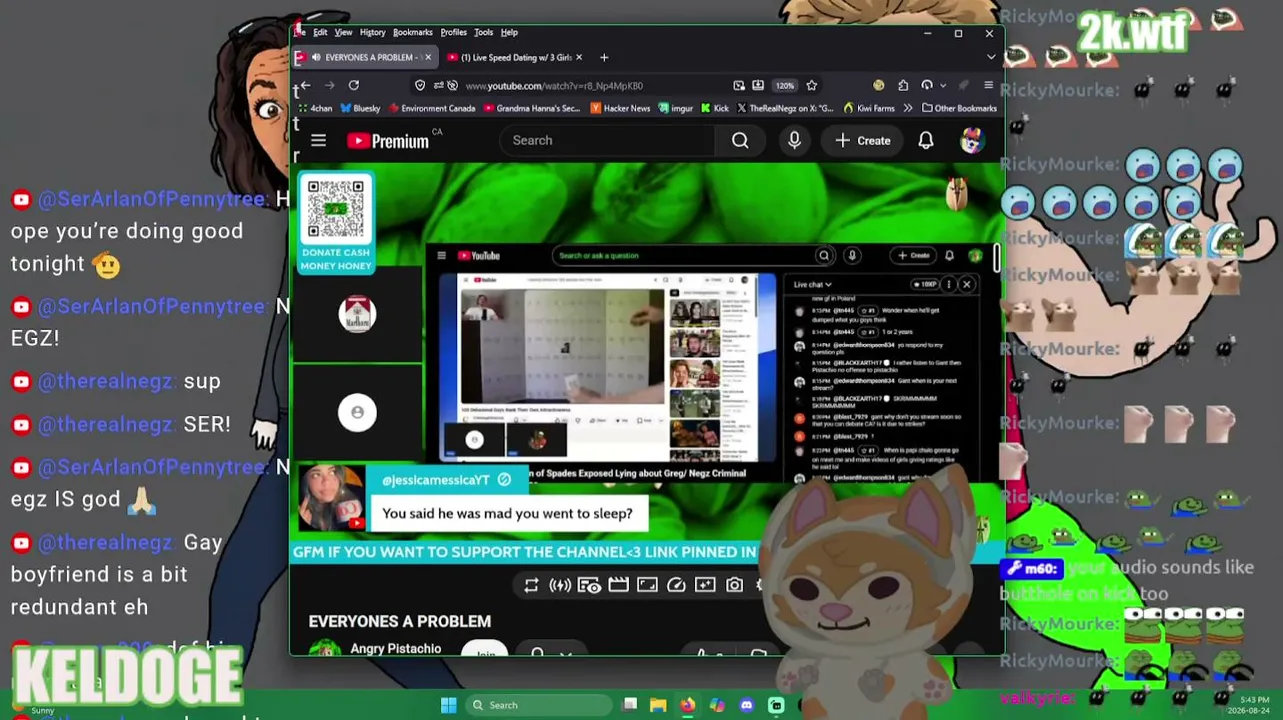Screen dimensions: 1283x720
Task: Go forward with the browser's forward arrow
Action: (x=329, y=86)
